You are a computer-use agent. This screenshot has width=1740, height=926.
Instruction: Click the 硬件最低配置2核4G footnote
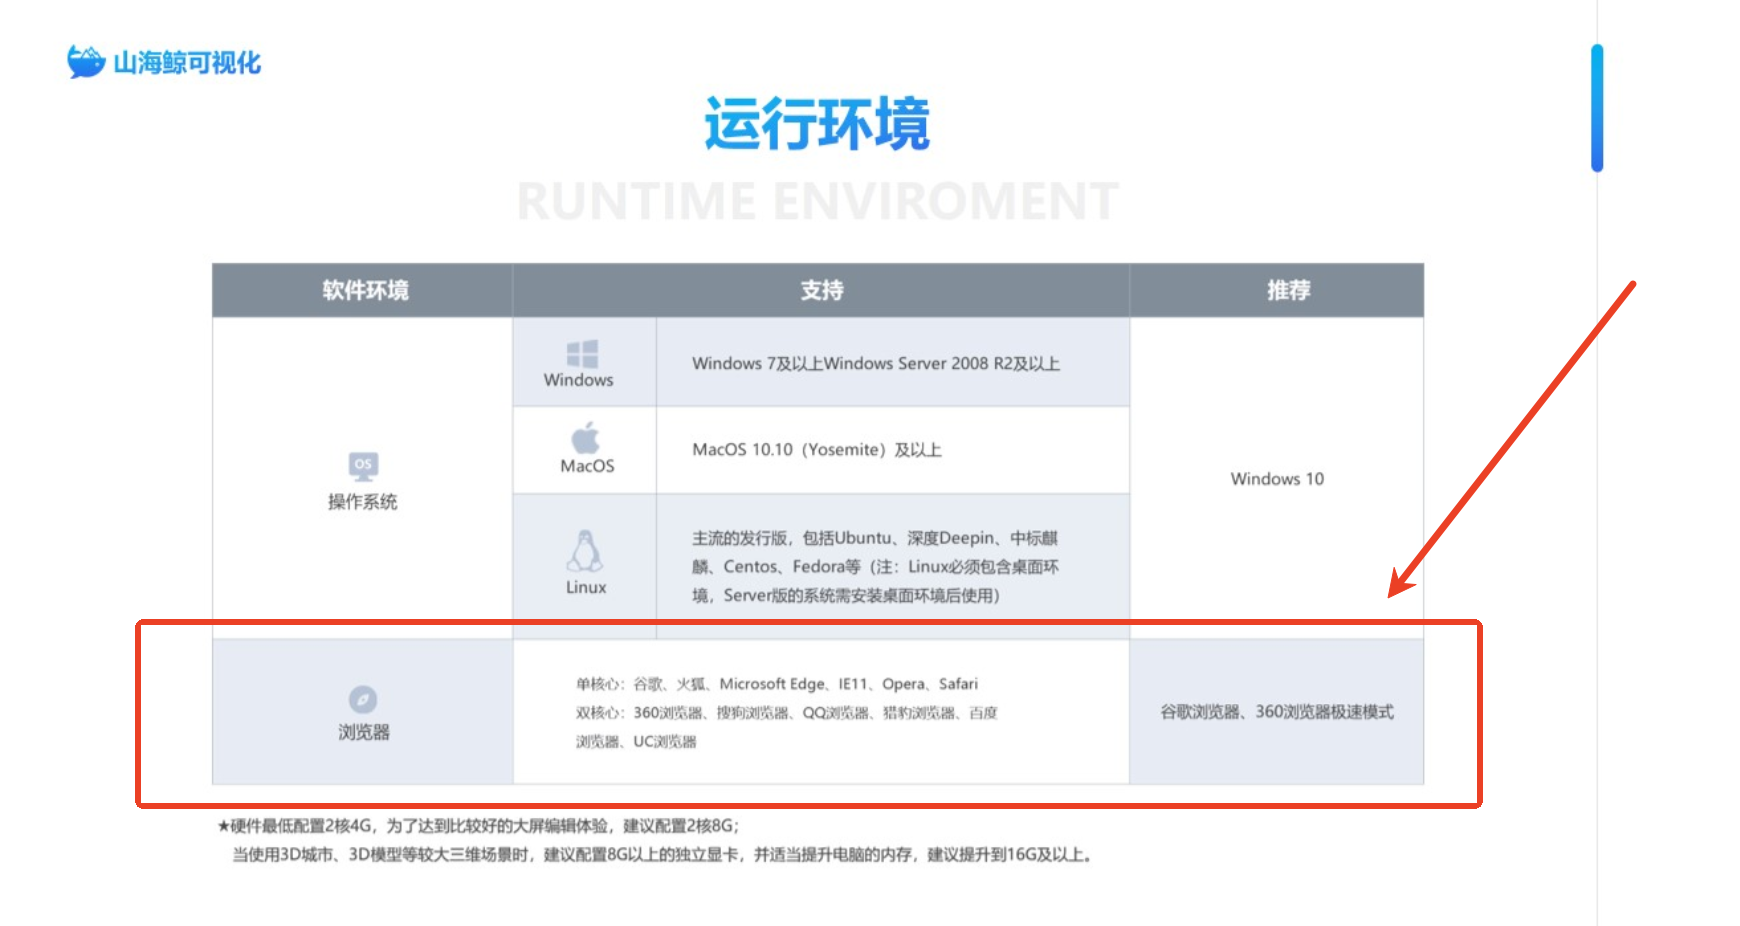click(479, 826)
